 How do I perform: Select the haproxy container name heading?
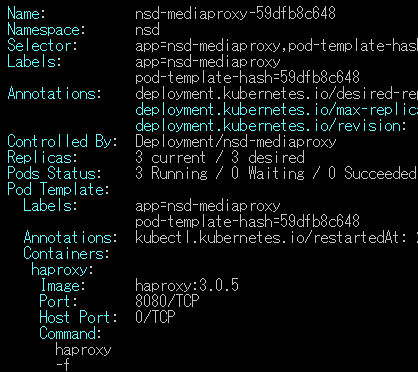coord(62,270)
